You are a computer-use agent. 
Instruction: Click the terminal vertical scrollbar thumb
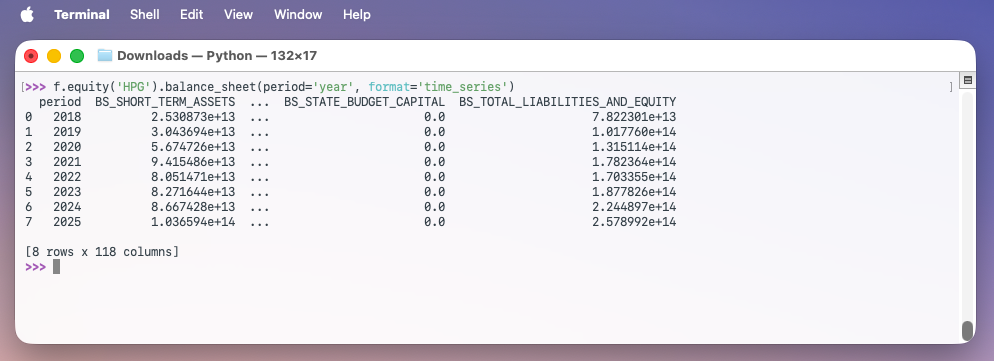(x=967, y=331)
